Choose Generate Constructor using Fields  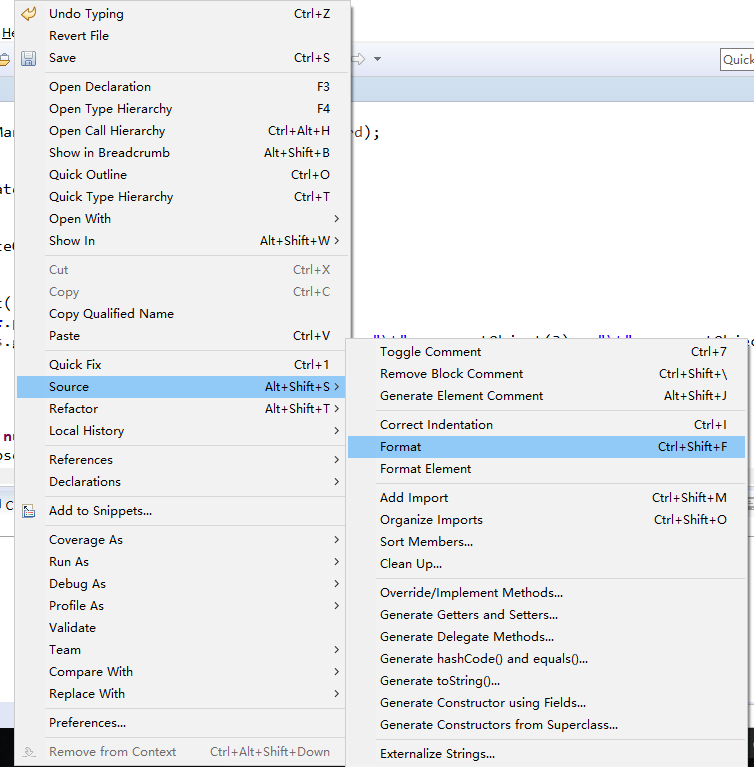click(547, 702)
